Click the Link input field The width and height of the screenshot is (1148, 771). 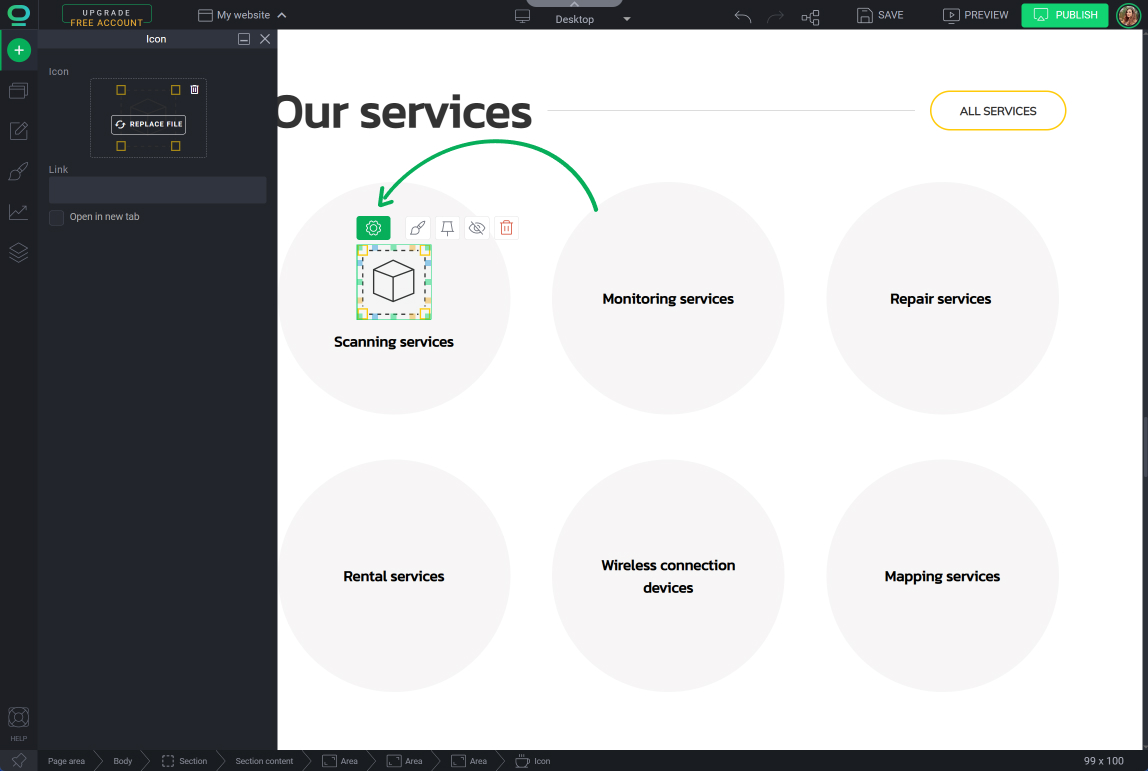pyautogui.click(x=157, y=190)
